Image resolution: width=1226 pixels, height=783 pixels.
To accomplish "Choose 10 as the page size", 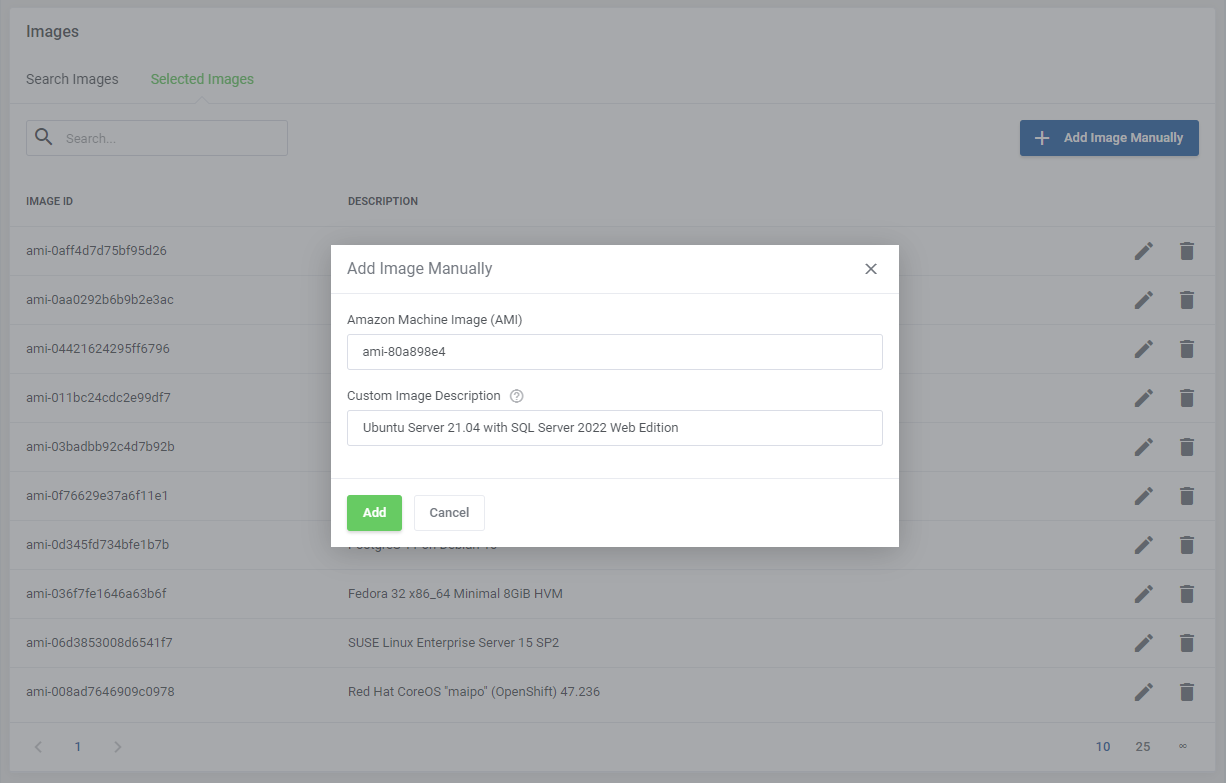I will pos(1103,746).
